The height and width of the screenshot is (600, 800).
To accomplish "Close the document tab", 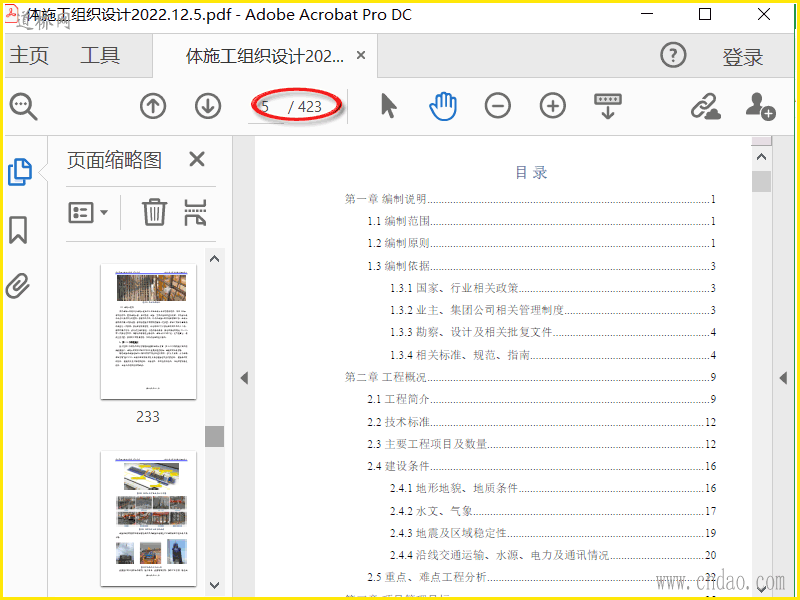I will click(361, 55).
